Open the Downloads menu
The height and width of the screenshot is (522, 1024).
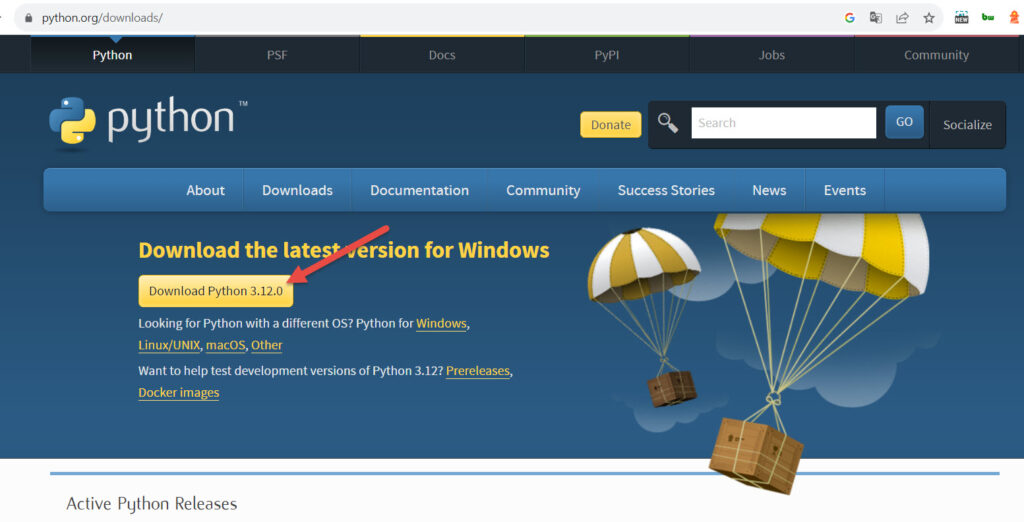(x=297, y=190)
